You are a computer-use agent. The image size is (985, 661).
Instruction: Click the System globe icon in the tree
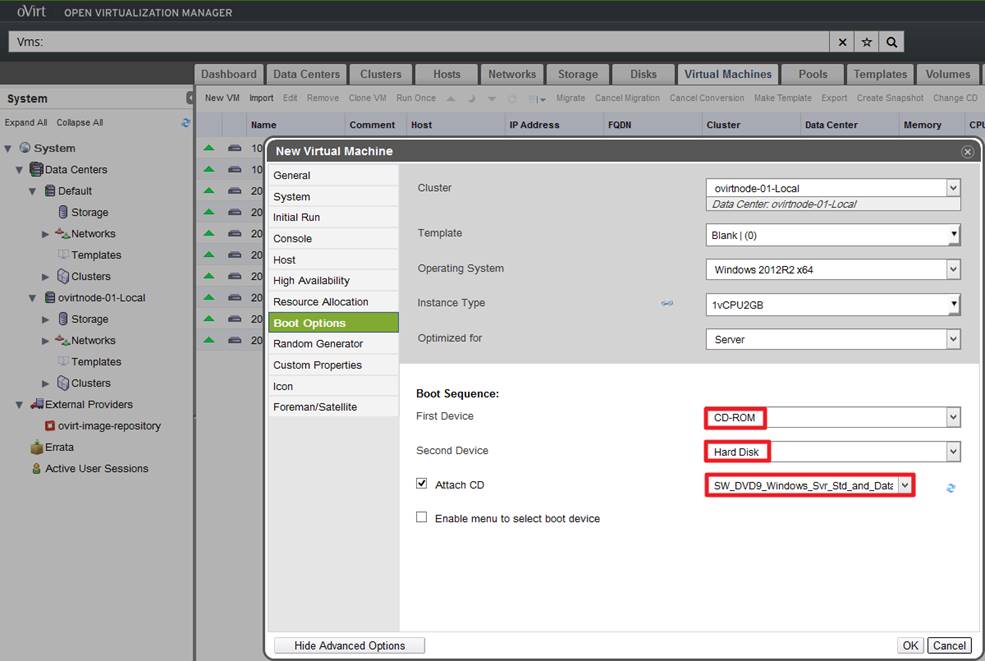pos(25,148)
